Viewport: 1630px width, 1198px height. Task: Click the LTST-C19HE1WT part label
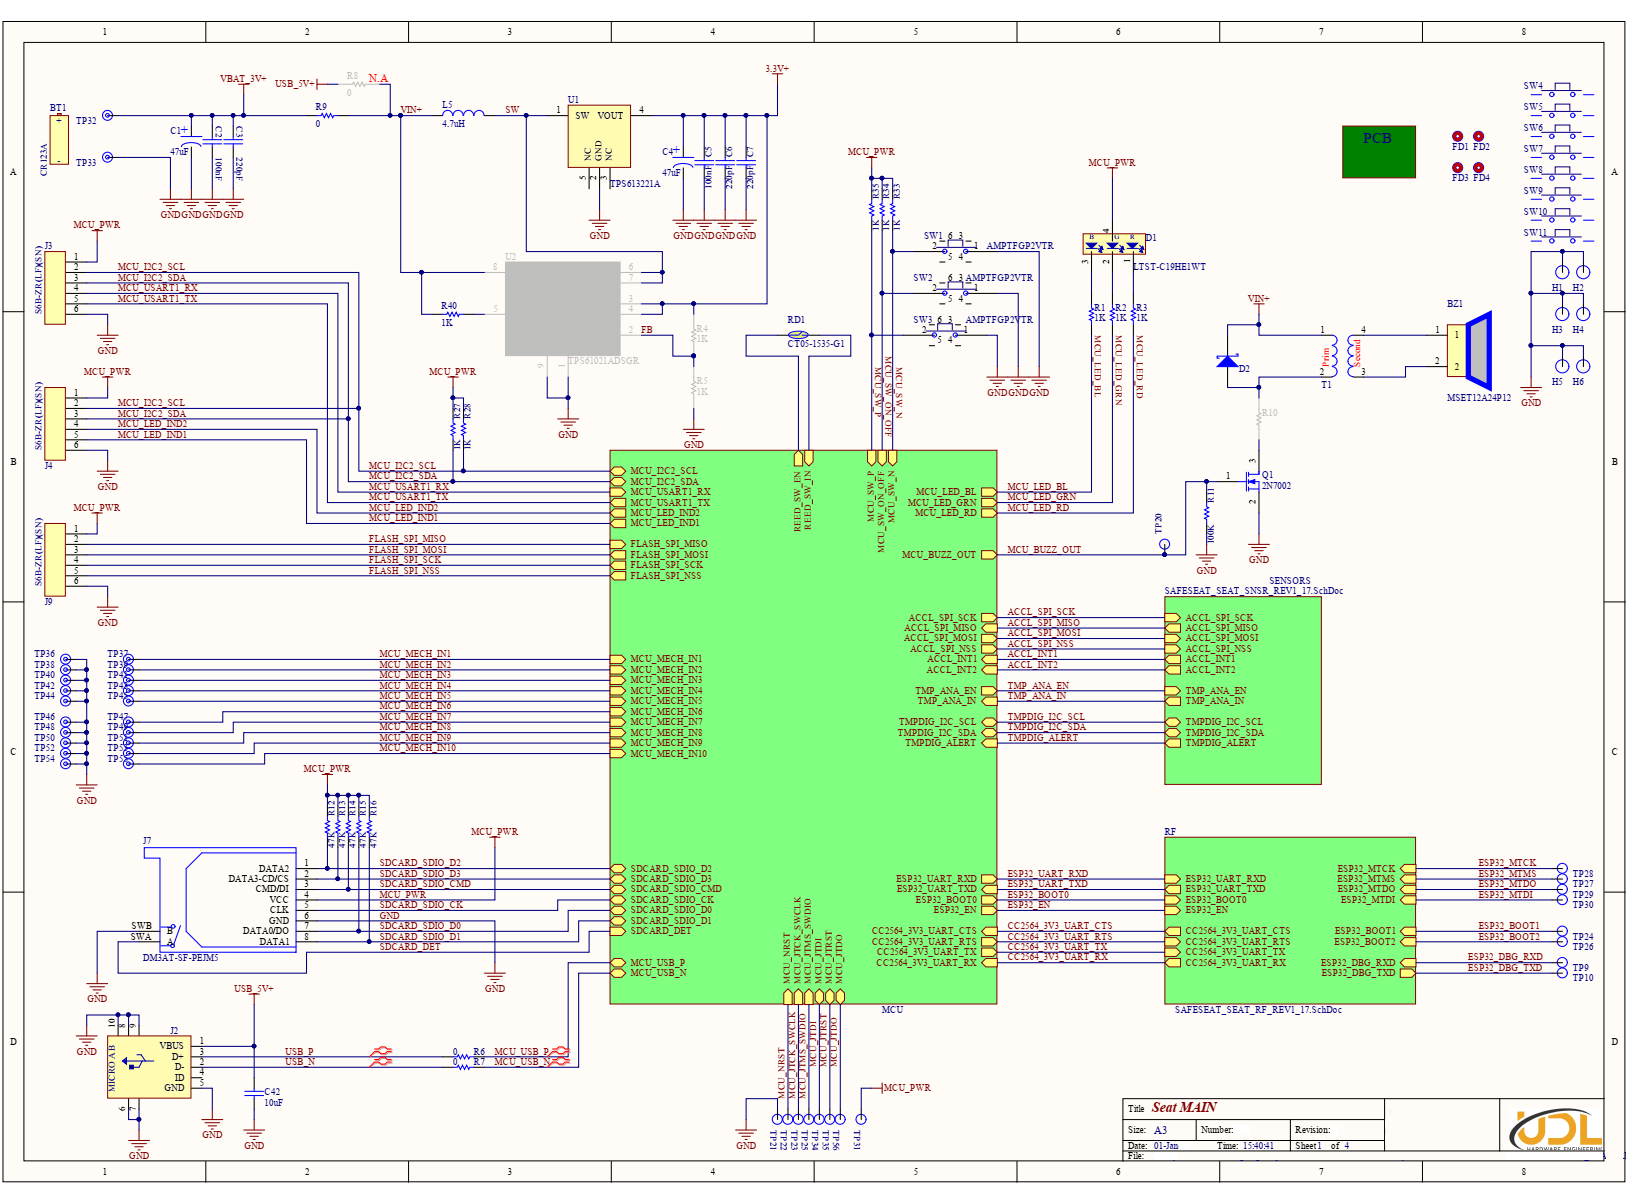1169,266
